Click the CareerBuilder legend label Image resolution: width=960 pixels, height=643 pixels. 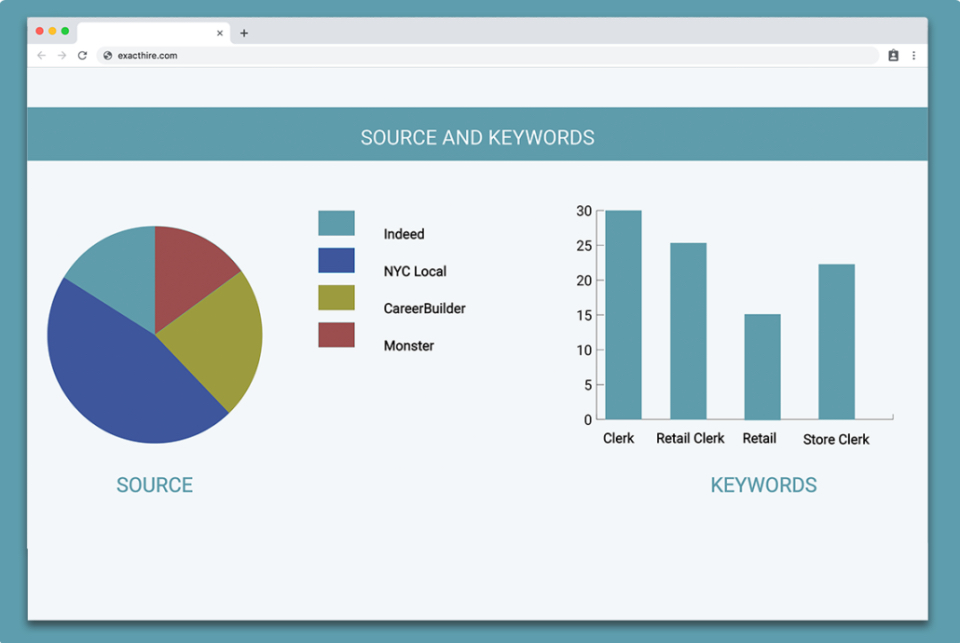[x=424, y=309]
